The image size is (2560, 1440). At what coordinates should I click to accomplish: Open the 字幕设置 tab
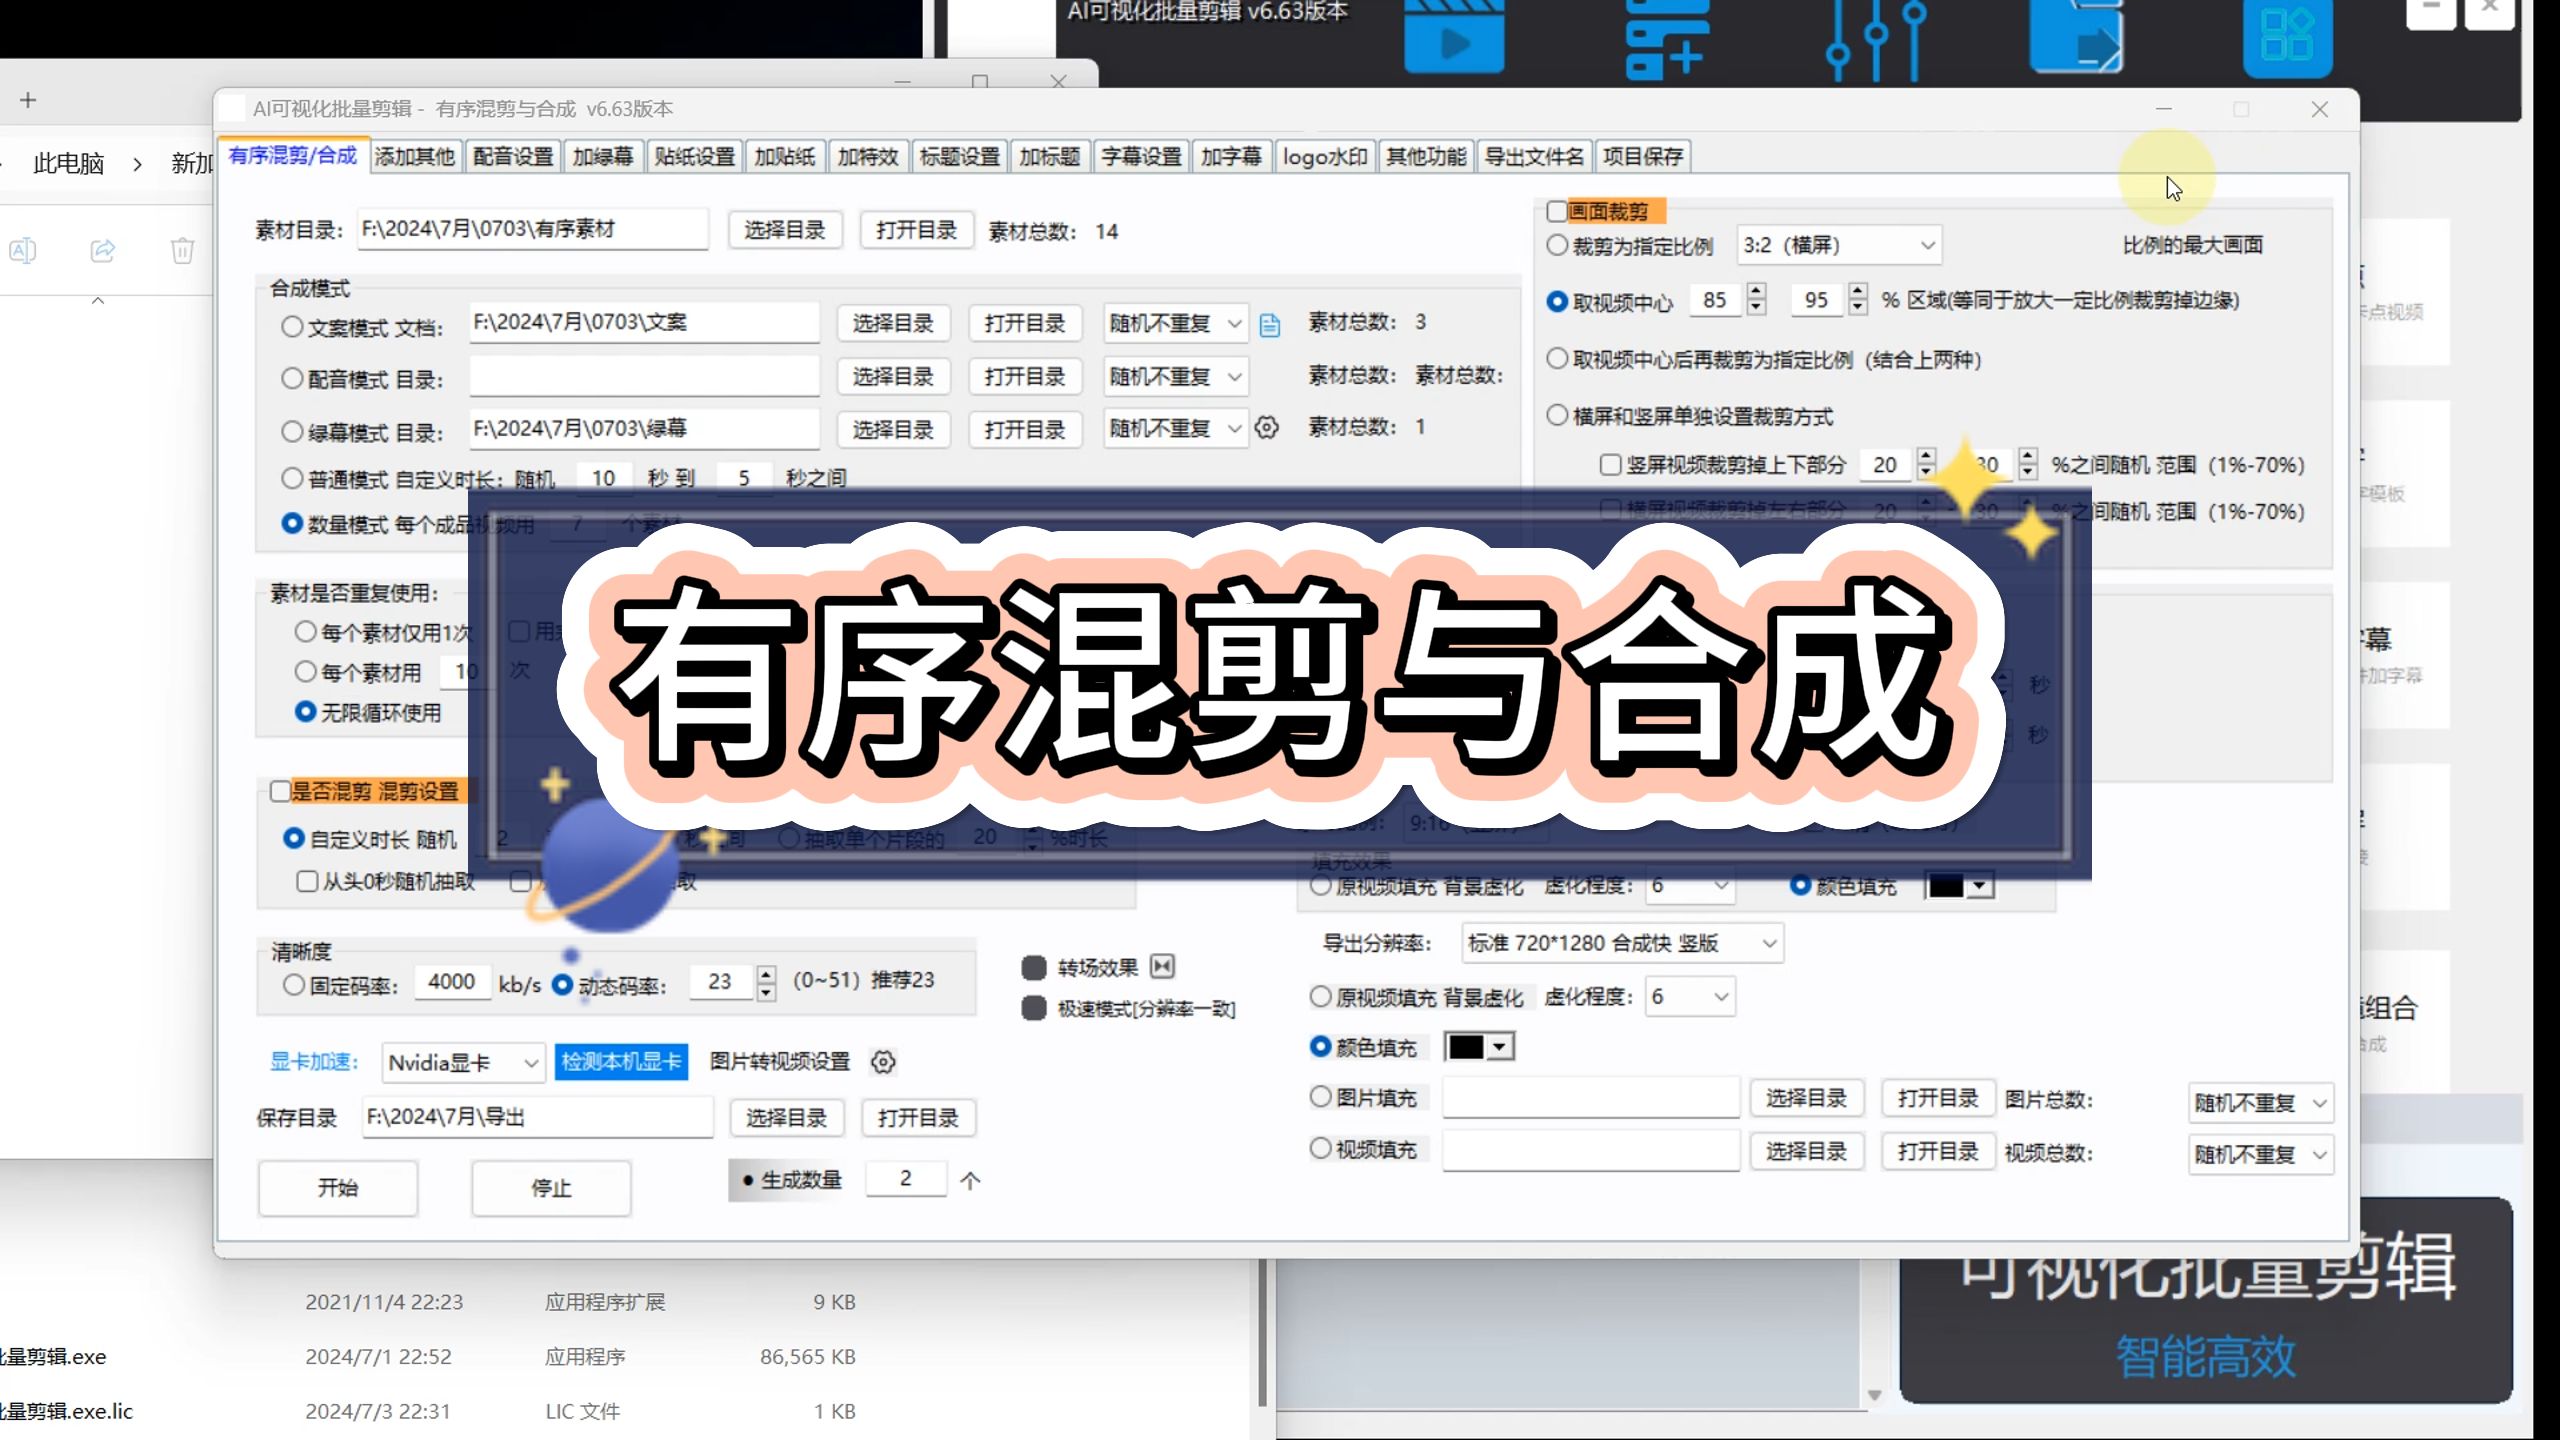point(1140,156)
